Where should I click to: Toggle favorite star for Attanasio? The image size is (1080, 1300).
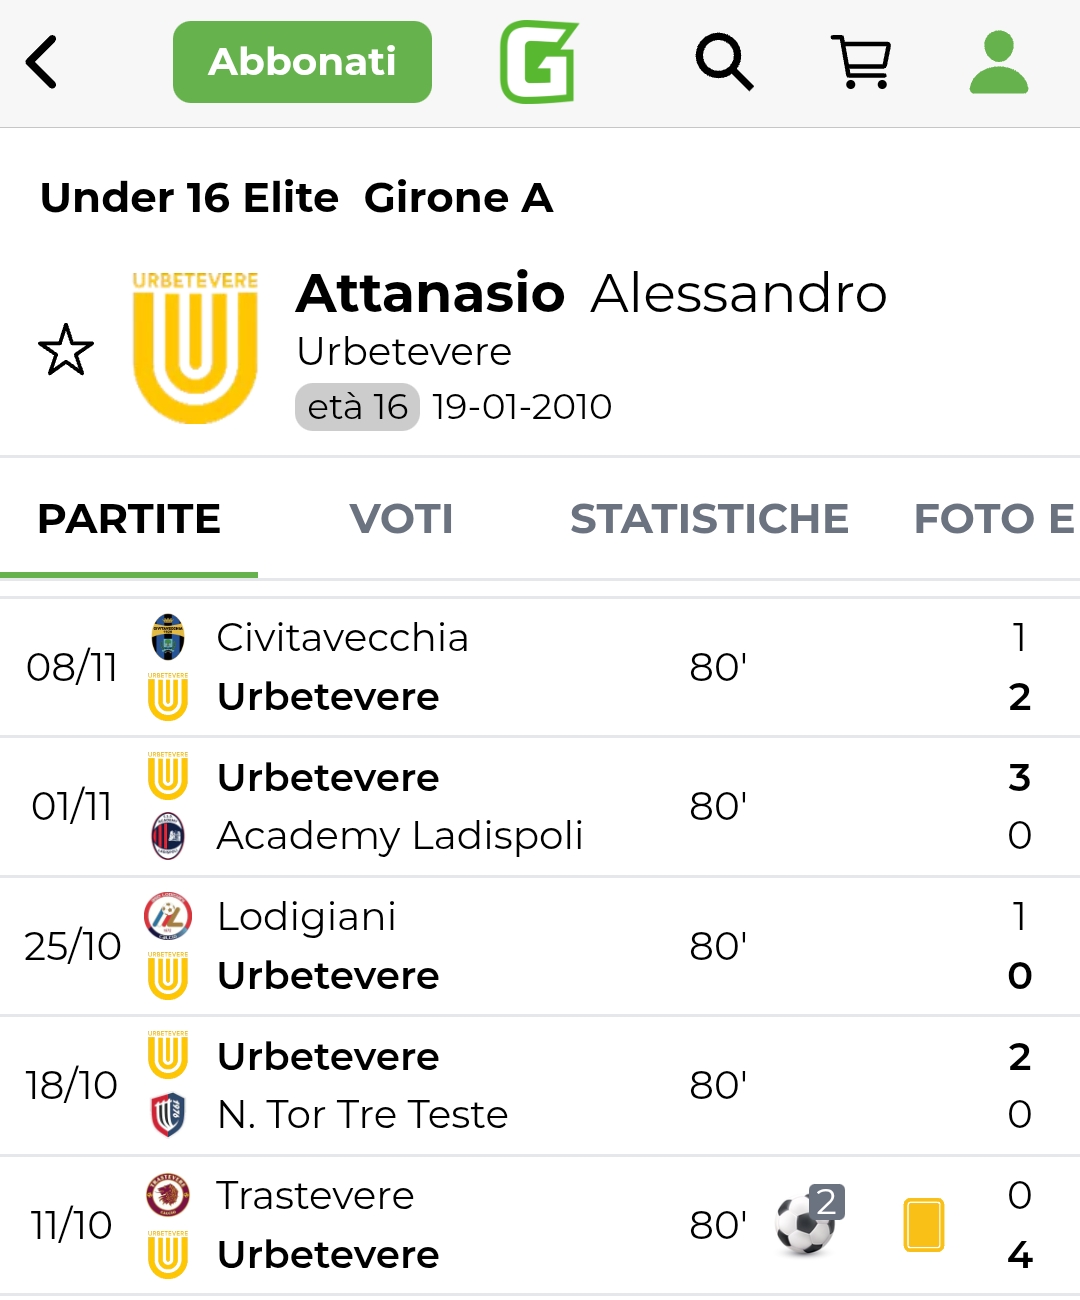[66, 350]
